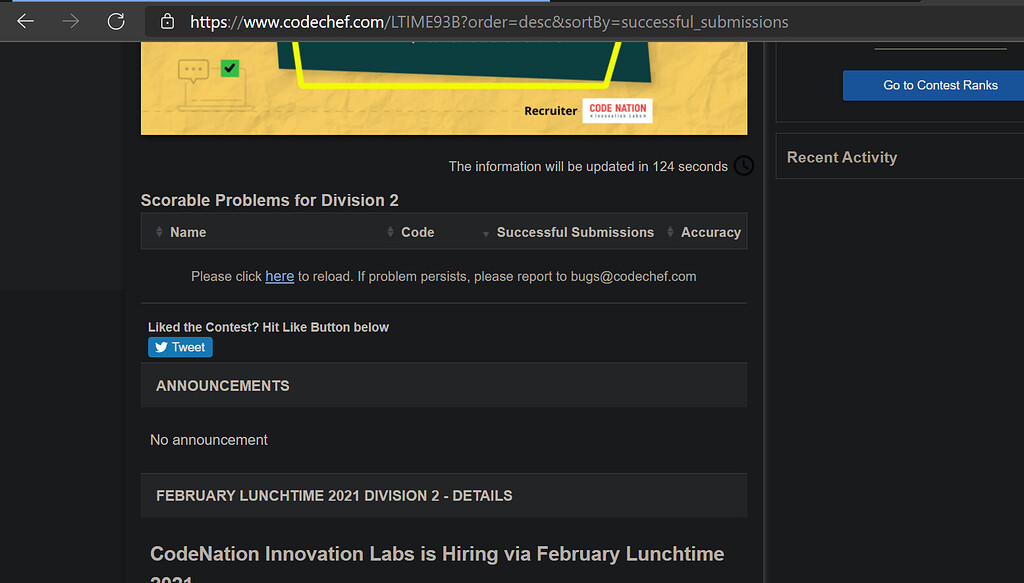Click the browser forward arrow
This screenshot has width=1024, height=583.
click(x=68, y=21)
